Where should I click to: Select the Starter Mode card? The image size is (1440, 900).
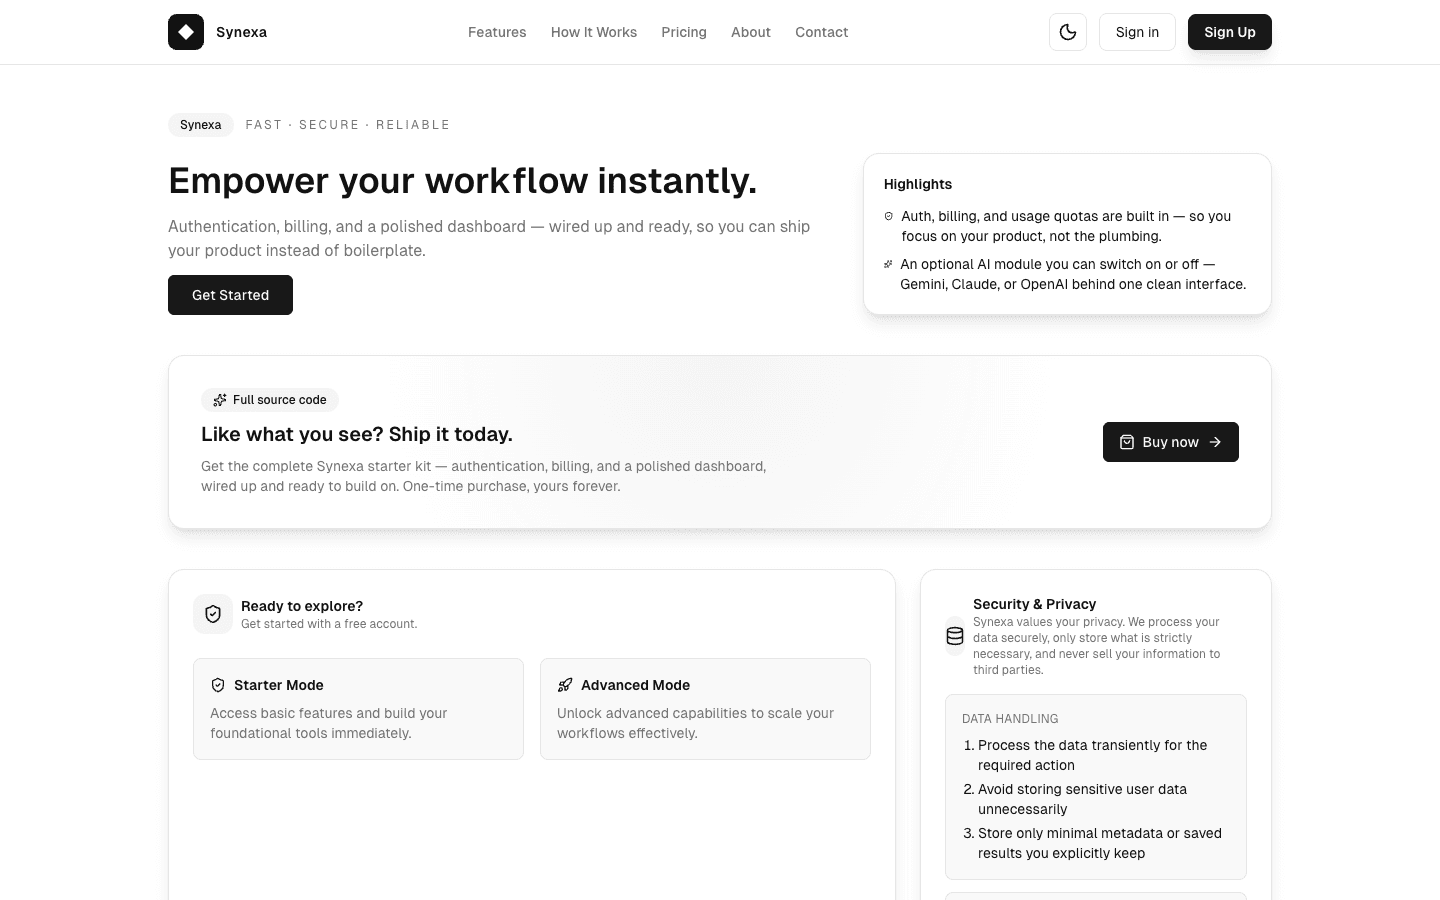click(x=358, y=709)
